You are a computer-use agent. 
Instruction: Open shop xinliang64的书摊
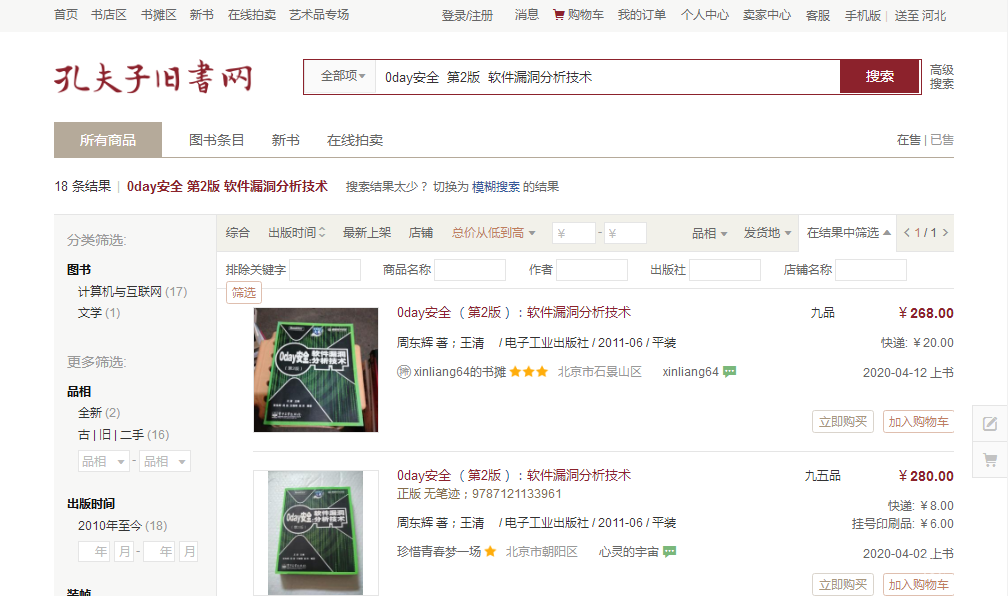click(460, 372)
